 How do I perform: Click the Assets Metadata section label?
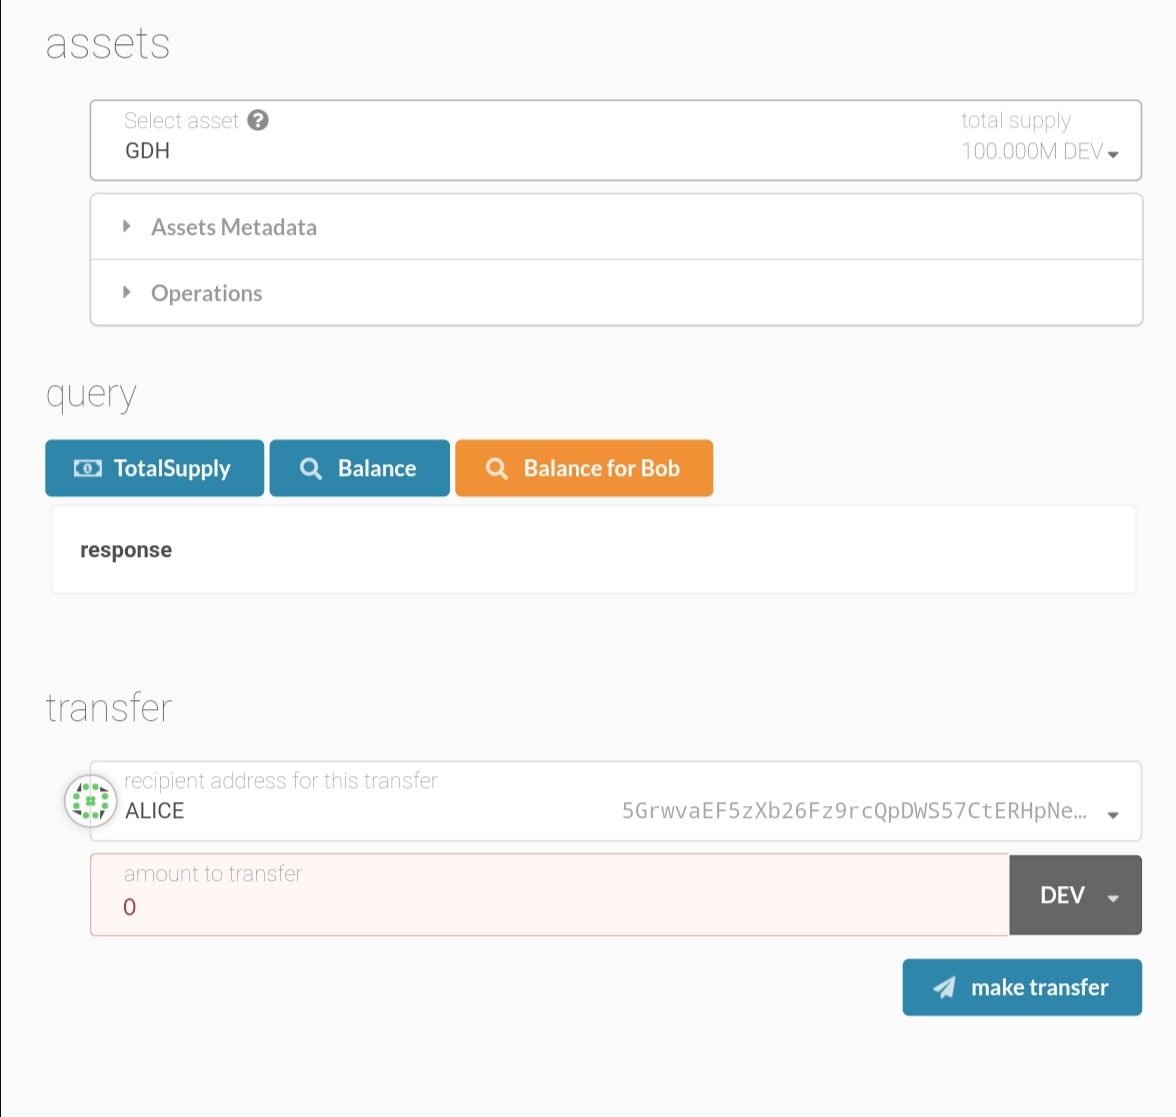pyautogui.click(x=234, y=228)
